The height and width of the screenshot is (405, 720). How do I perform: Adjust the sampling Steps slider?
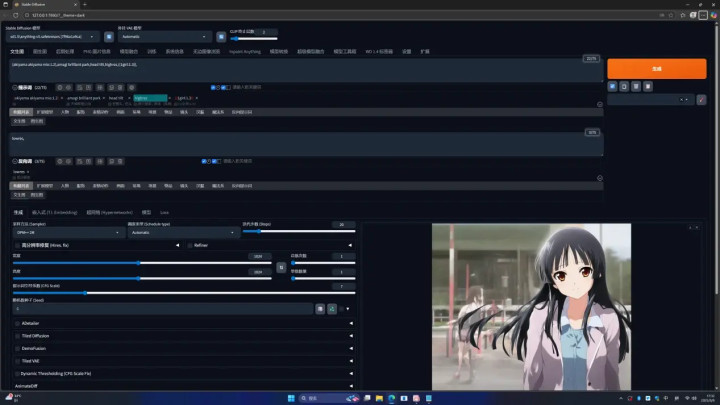[x=298, y=231]
